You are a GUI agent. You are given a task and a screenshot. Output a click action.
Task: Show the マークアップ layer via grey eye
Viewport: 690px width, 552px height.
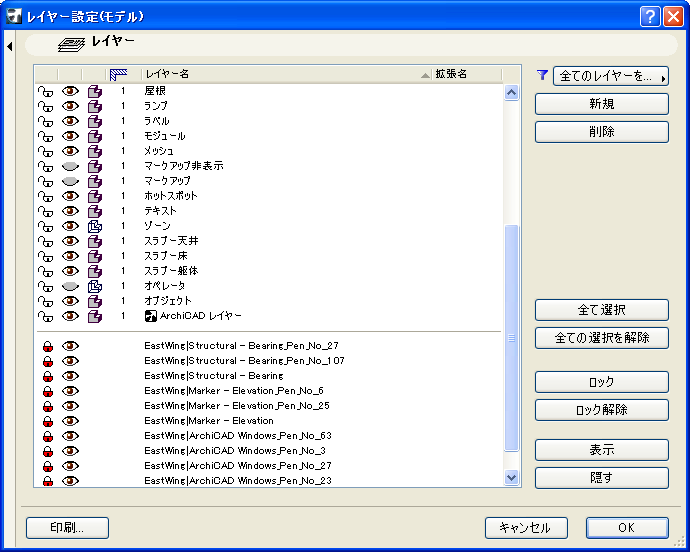70,181
